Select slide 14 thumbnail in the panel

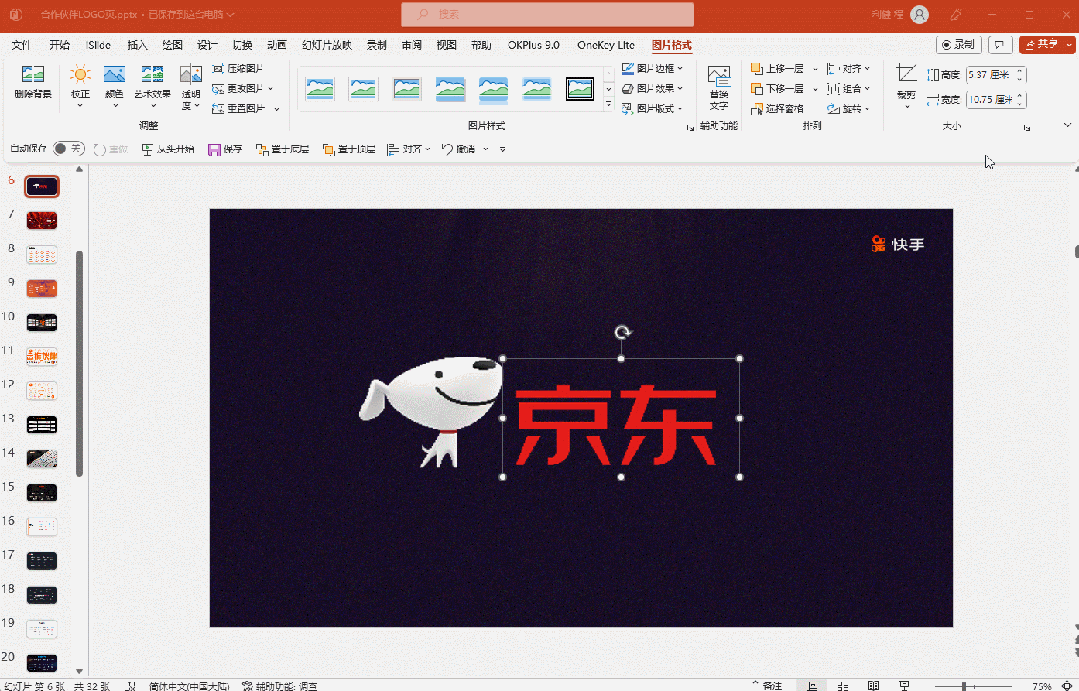[x=41, y=458]
